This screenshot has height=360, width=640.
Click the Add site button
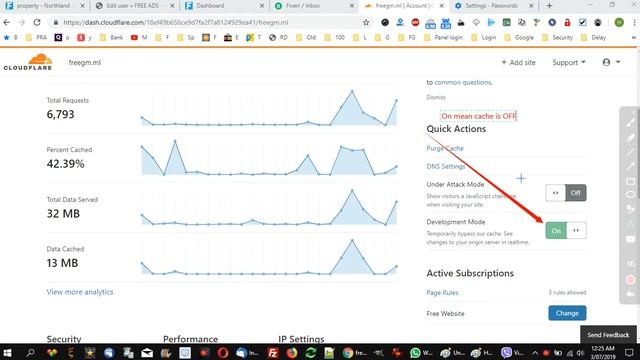pyautogui.click(x=518, y=62)
